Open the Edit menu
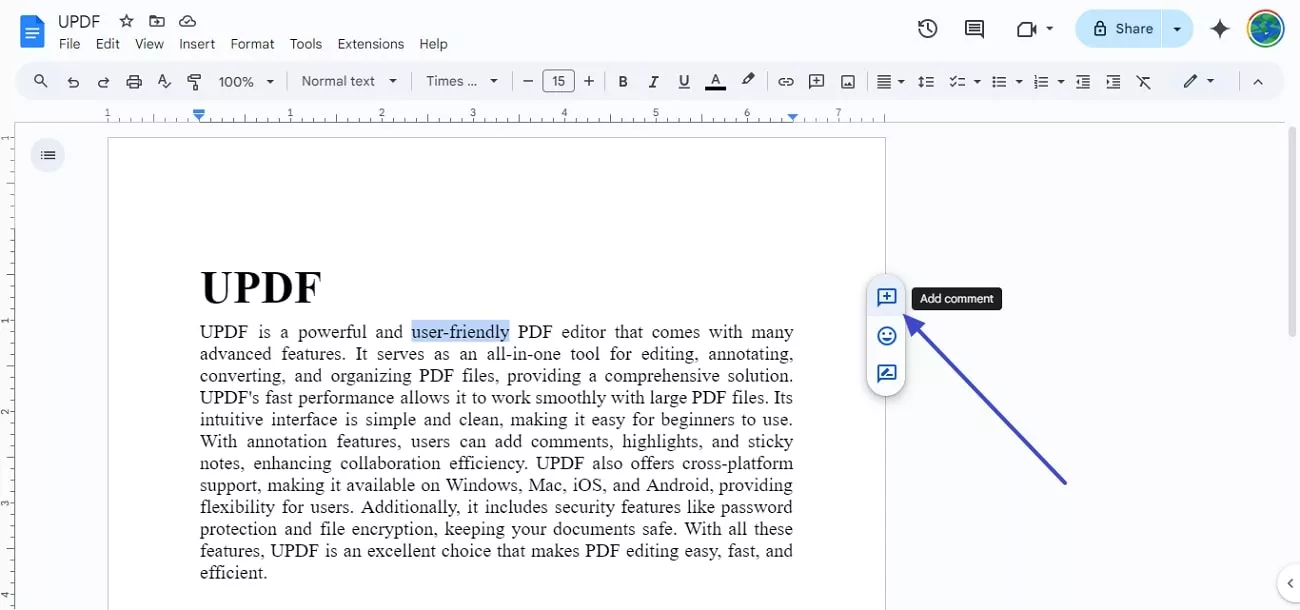The image size is (1300, 610). (108, 44)
